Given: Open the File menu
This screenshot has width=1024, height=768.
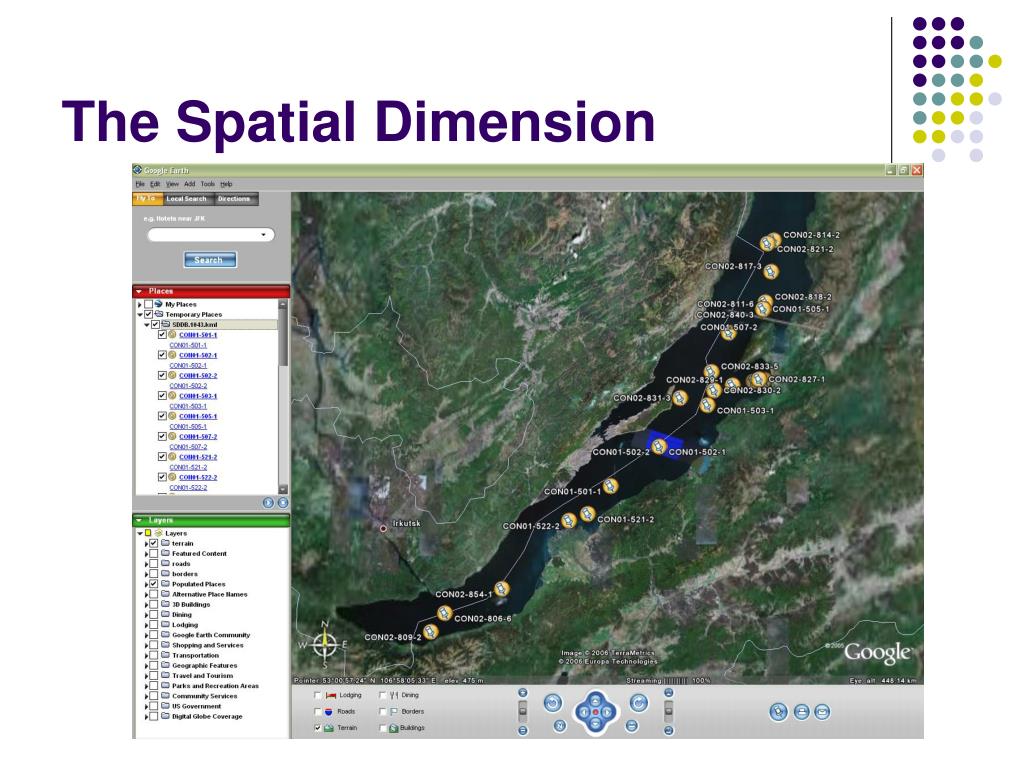Looking at the screenshot, I should (140, 184).
